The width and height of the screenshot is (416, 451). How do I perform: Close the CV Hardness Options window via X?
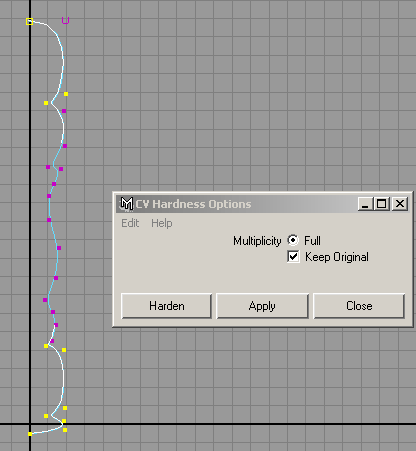(x=400, y=203)
